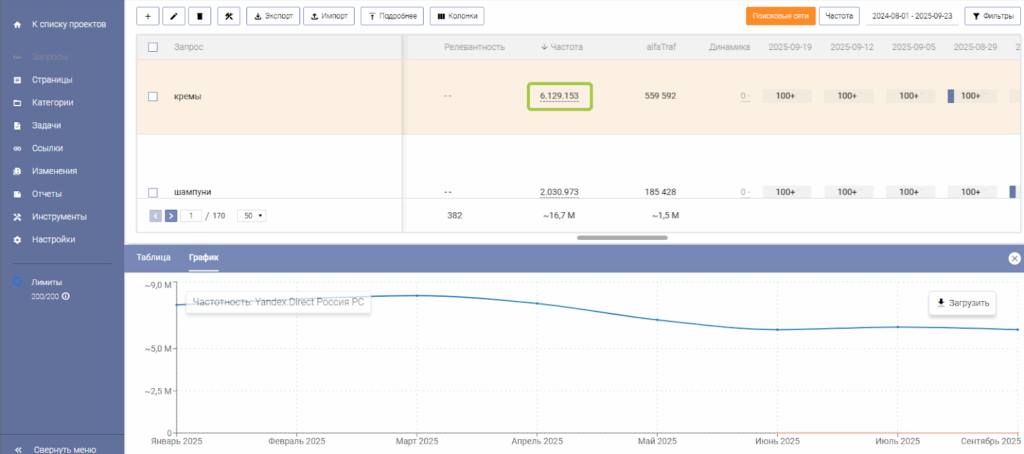Screen dimensions: 1024x454
Task: Switch to the Таблица tab
Action: point(153,258)
